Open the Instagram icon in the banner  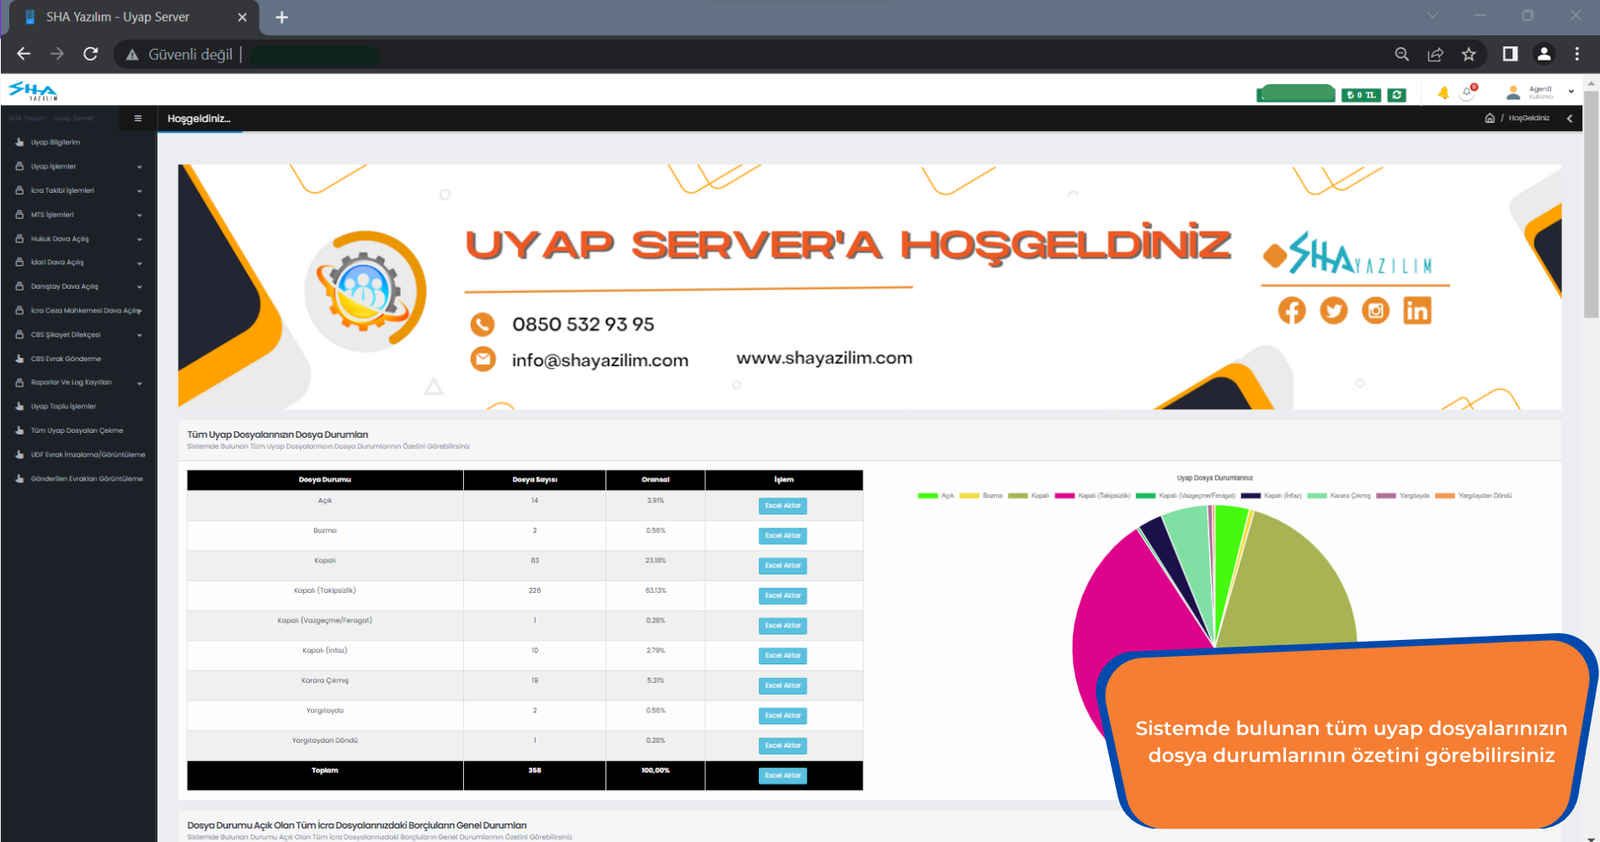click(1375, 311)
